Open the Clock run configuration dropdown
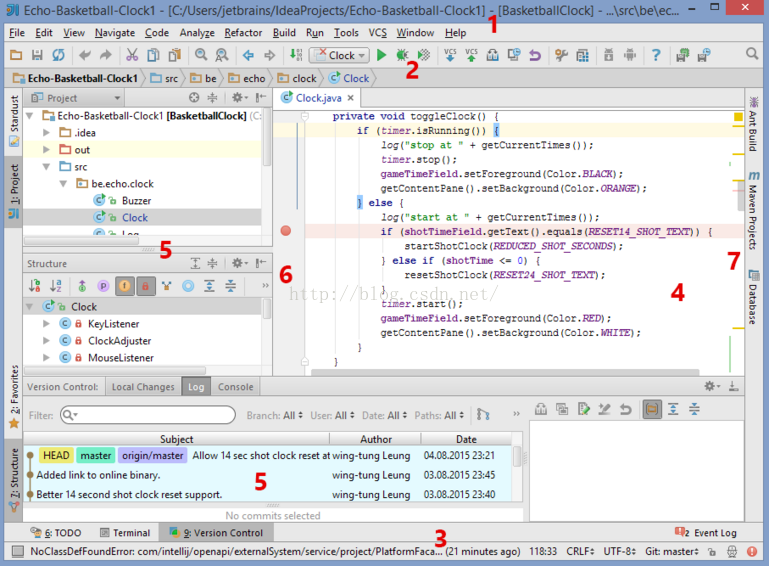 [339, 55]
